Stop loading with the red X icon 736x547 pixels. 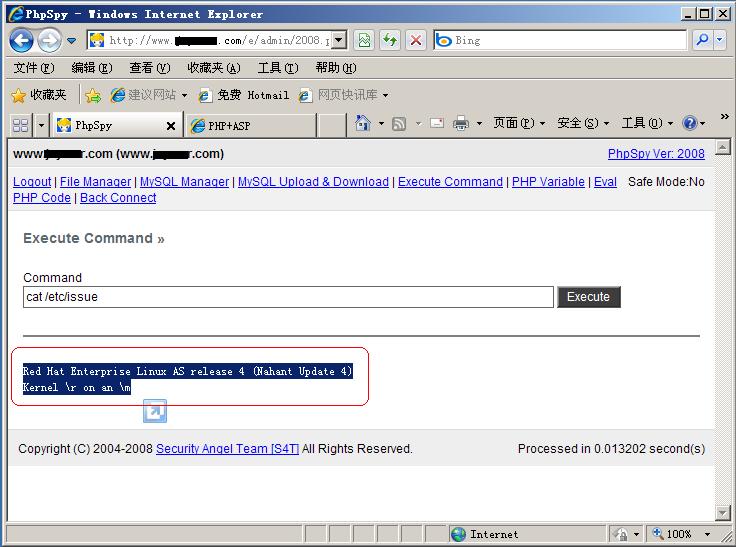(416, 40)
